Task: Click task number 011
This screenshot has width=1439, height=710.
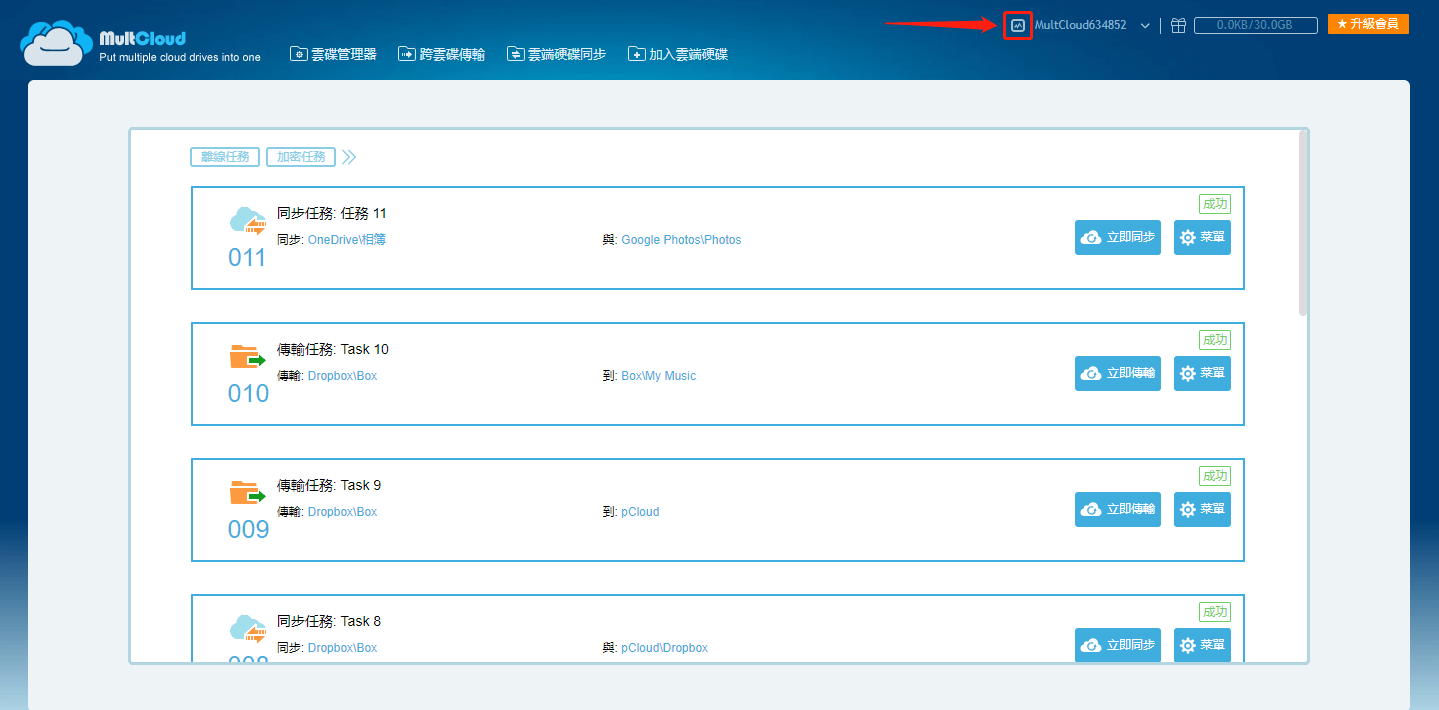Action: [248, 258]
